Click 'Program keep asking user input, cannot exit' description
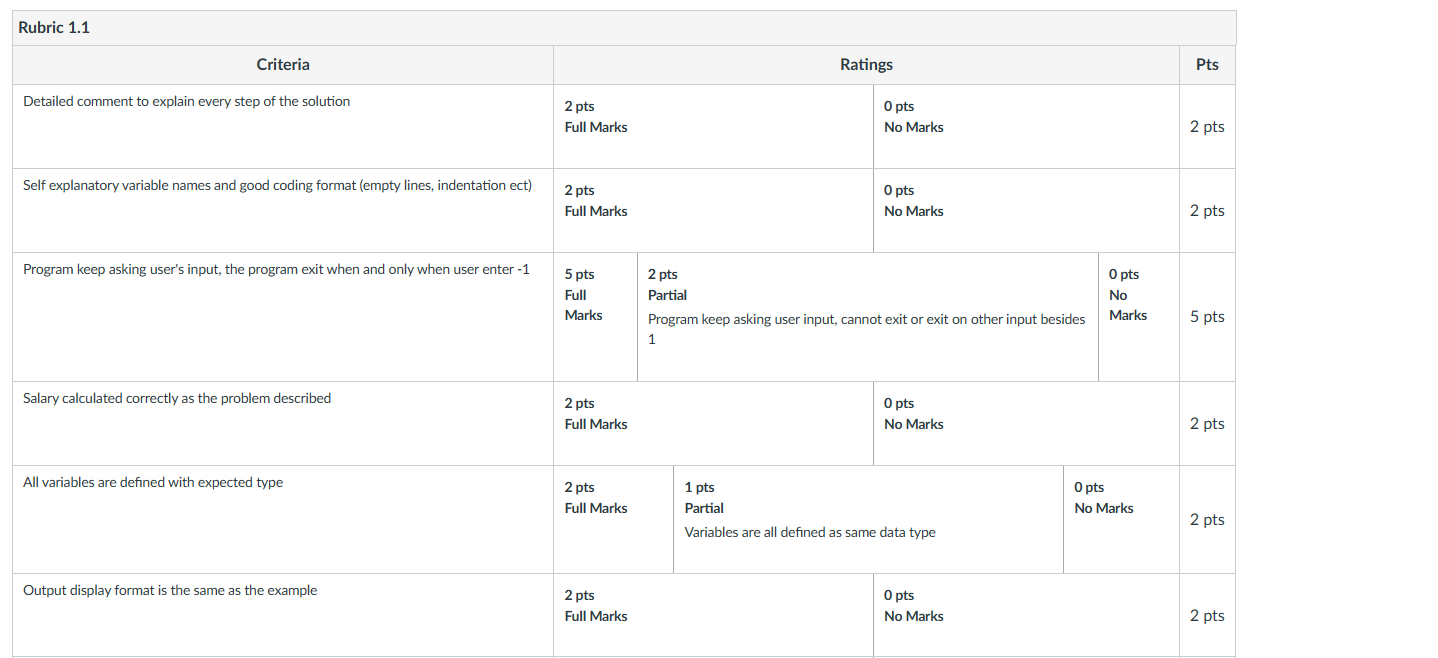 [866, 329]
